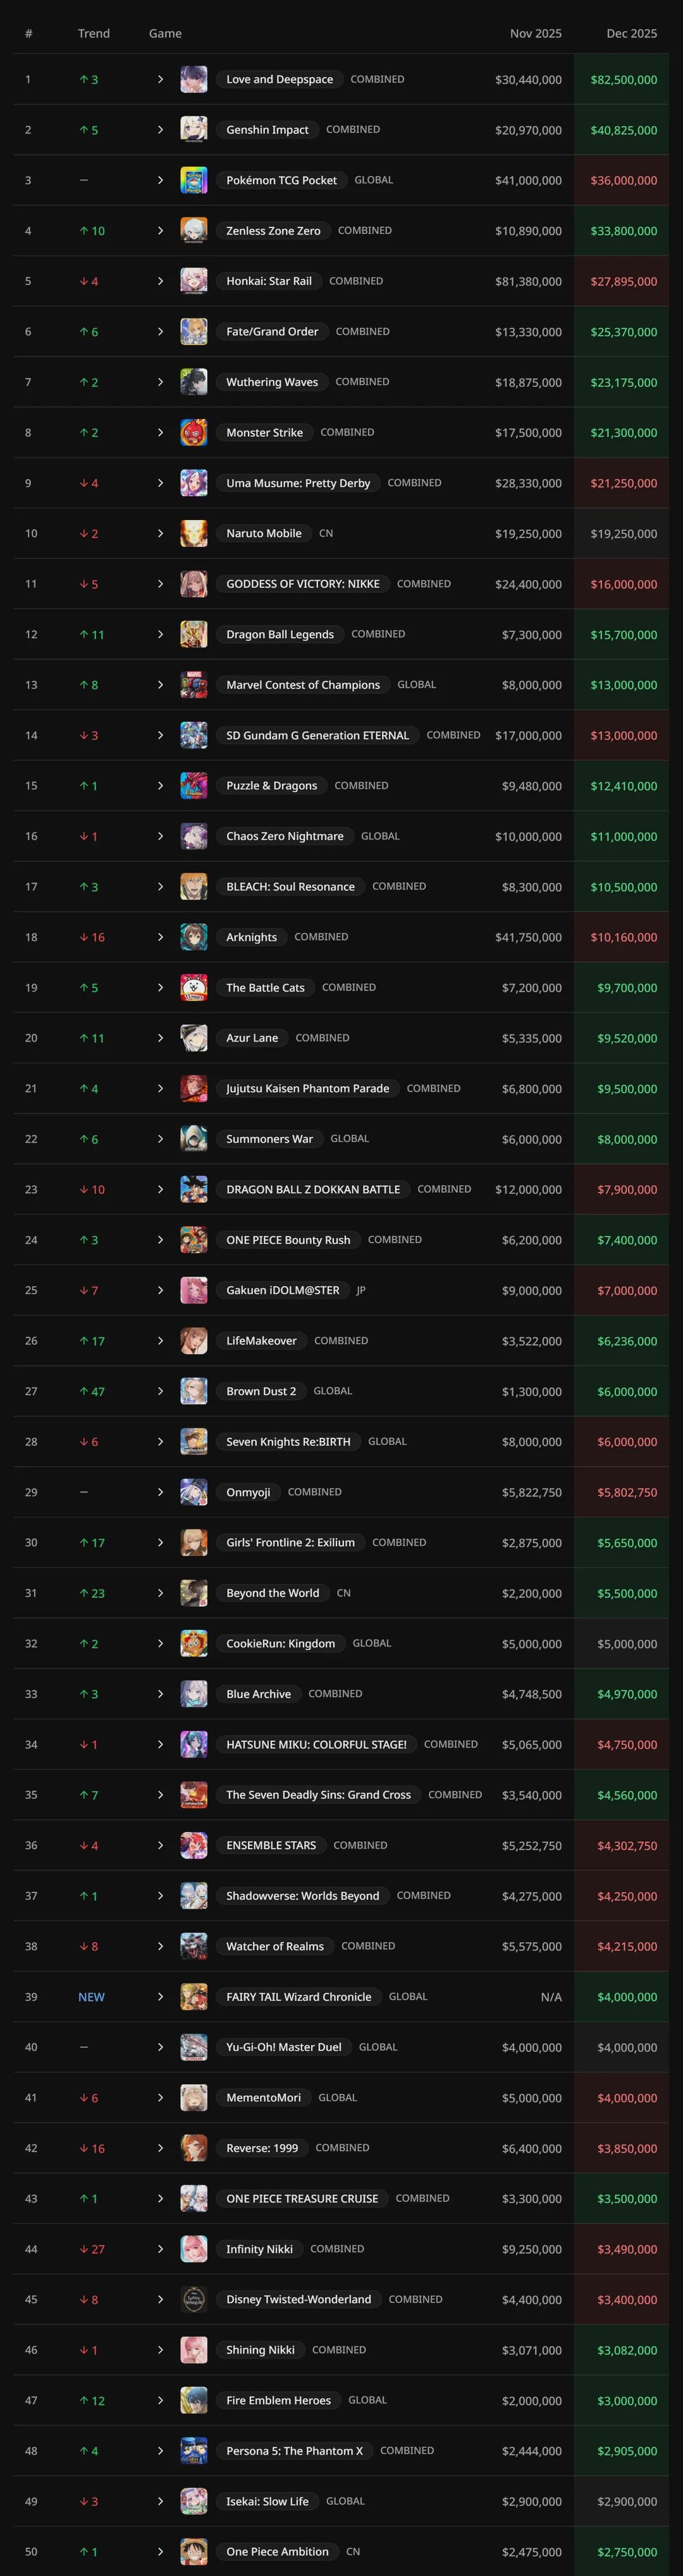The height and width of the screenshot is (2576, 683).
Task: Click the Monster Strike game icon
Action: coord(194,433)
